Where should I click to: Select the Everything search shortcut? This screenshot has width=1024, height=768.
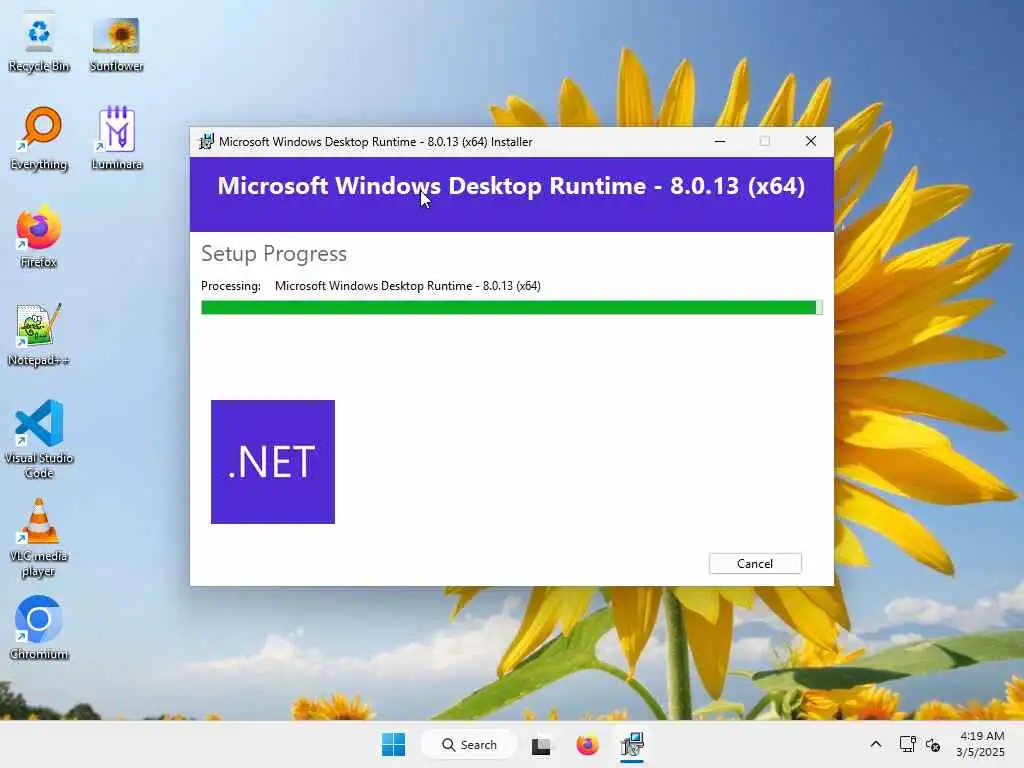(x=39, y=138)
